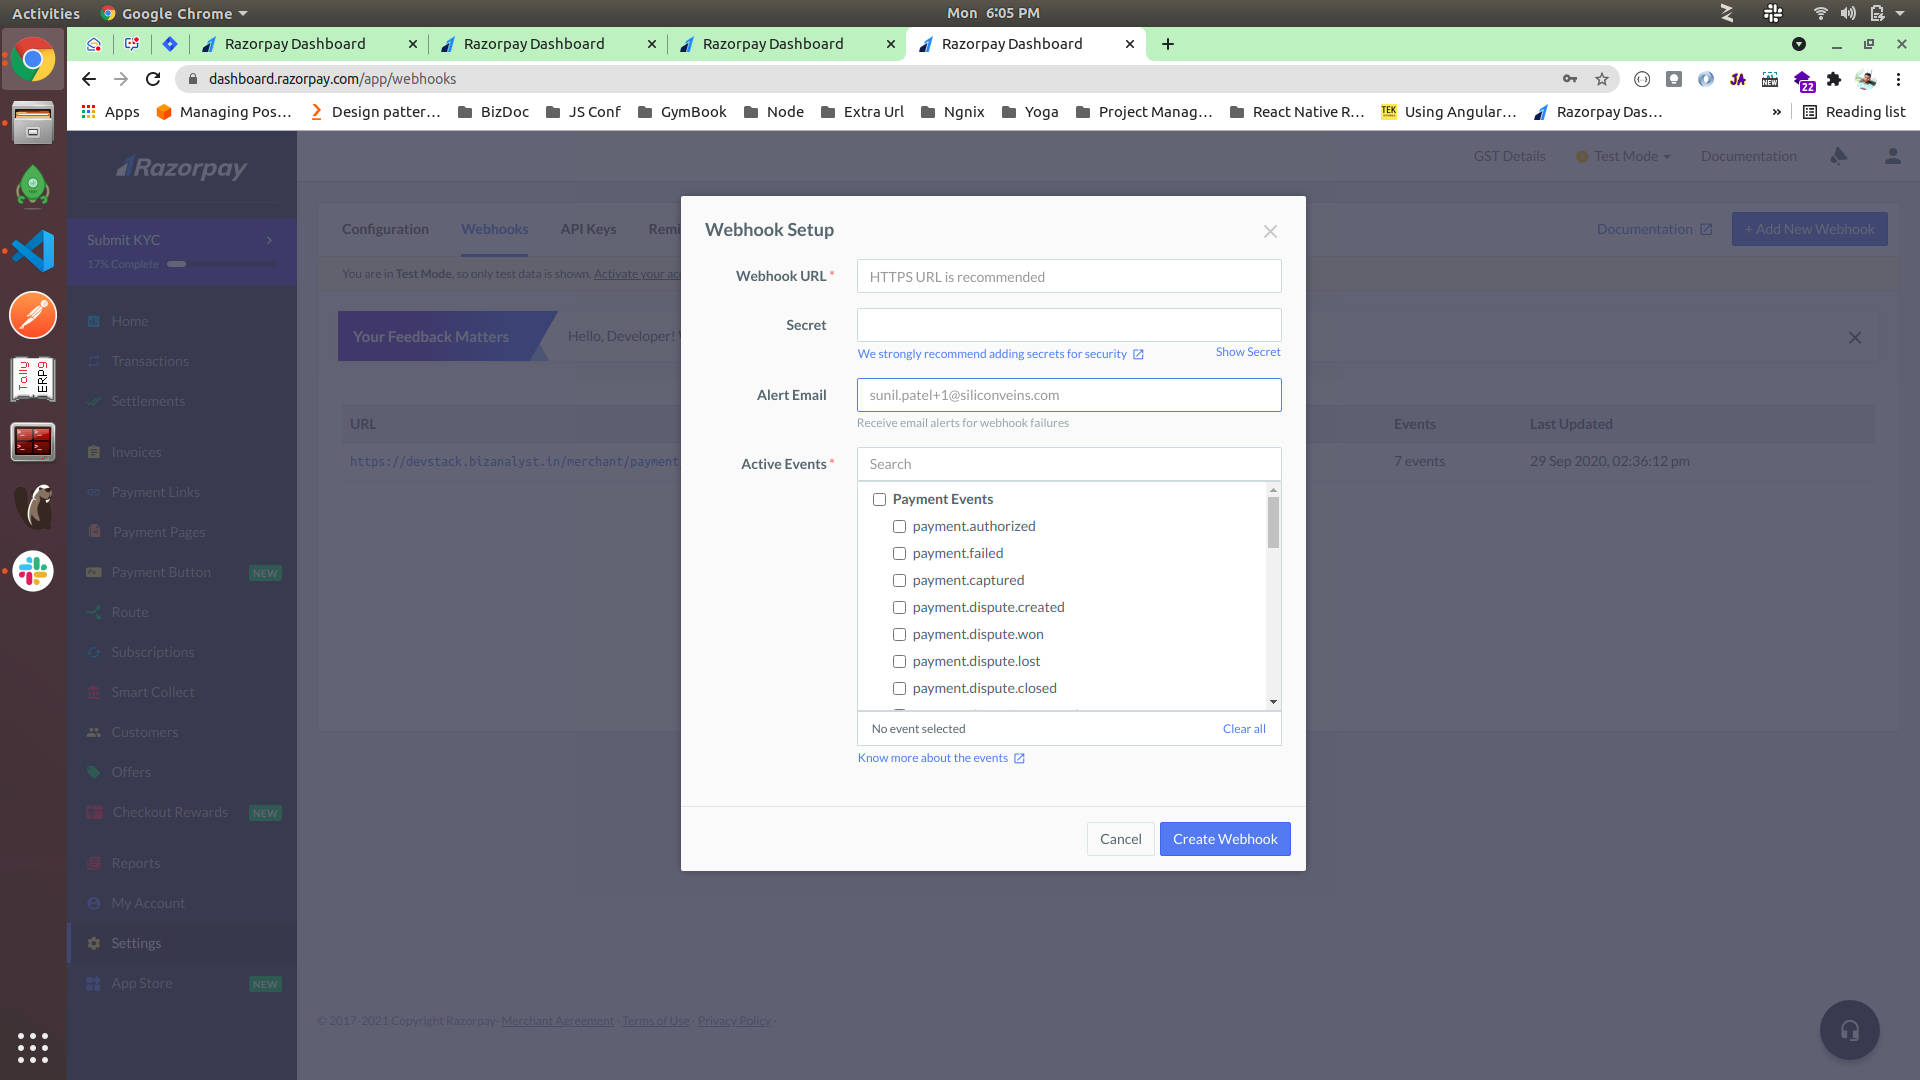1920x1080 pixels.
Task: Switch to the Configuration tab
Action: pyautogui.click(x=385, y=229)
